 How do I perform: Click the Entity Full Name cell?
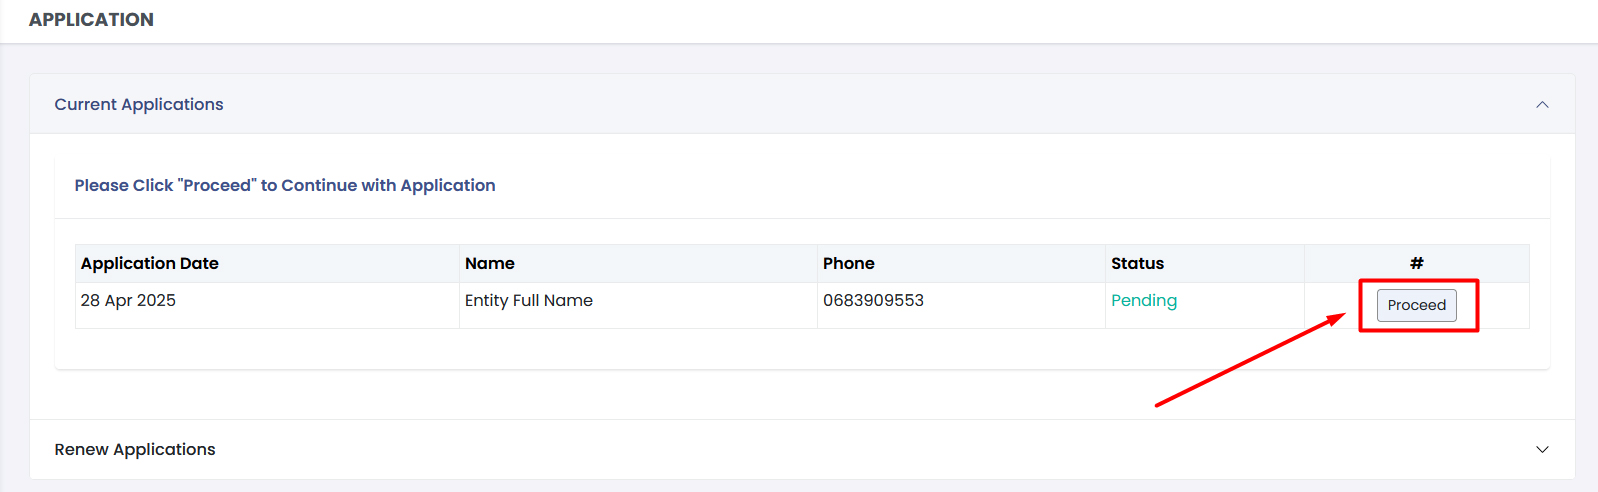coord(529,300)
